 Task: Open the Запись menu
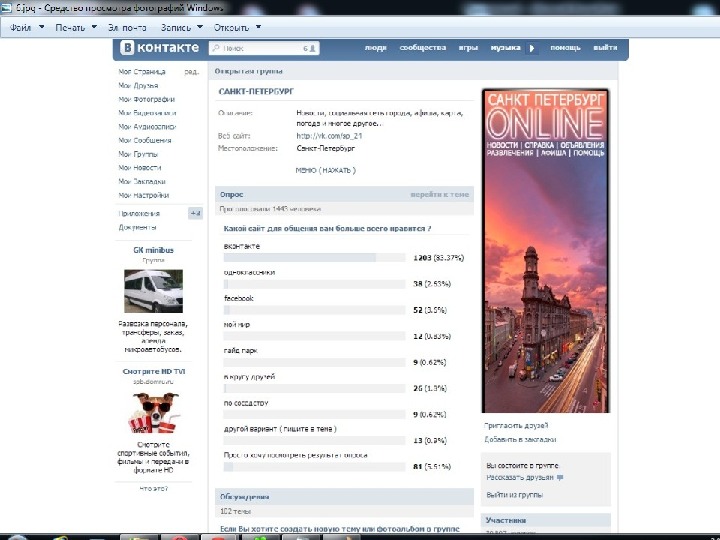pos(175,28)
